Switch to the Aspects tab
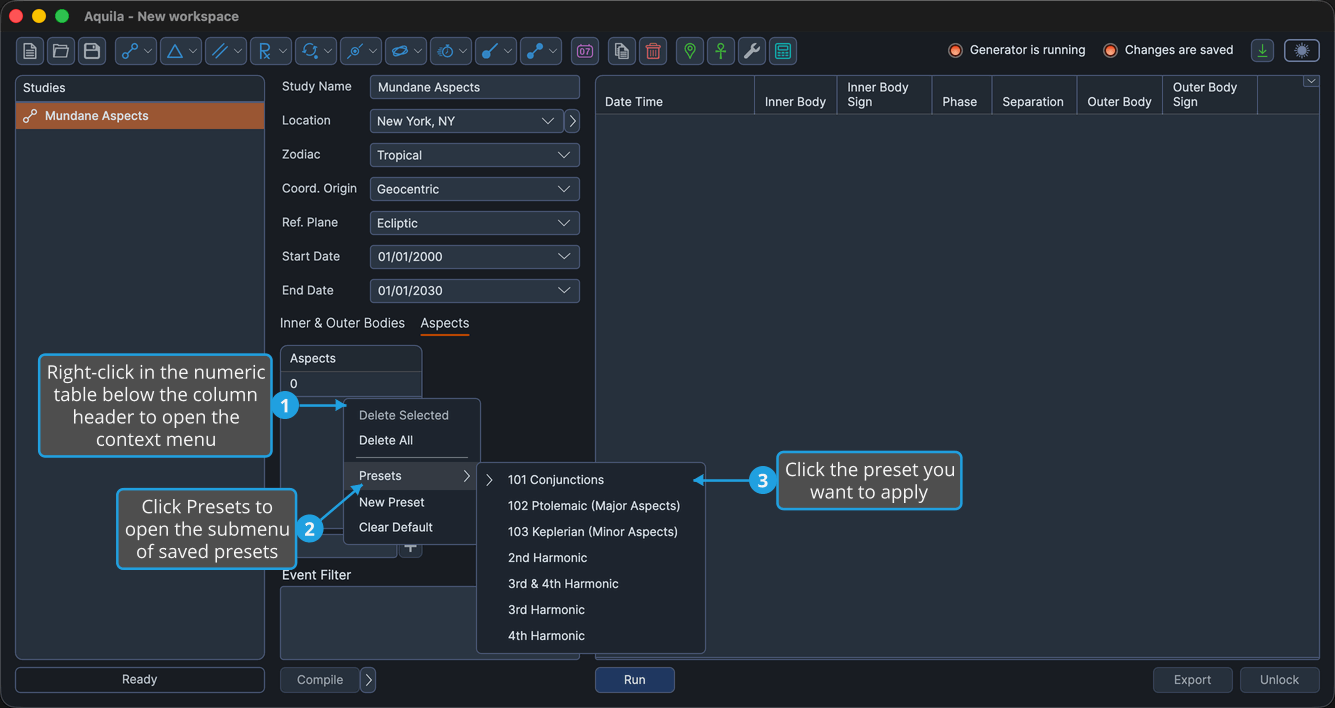This screenshot has height=708, width=1335. click(x=445, y=323)
